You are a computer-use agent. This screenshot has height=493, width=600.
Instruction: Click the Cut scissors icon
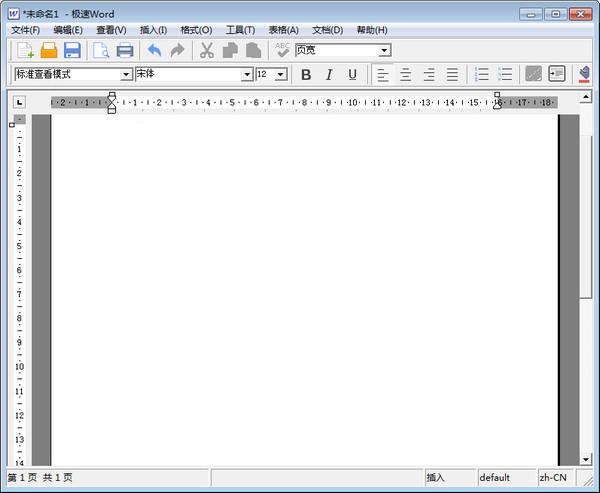[x=207, y=50]
